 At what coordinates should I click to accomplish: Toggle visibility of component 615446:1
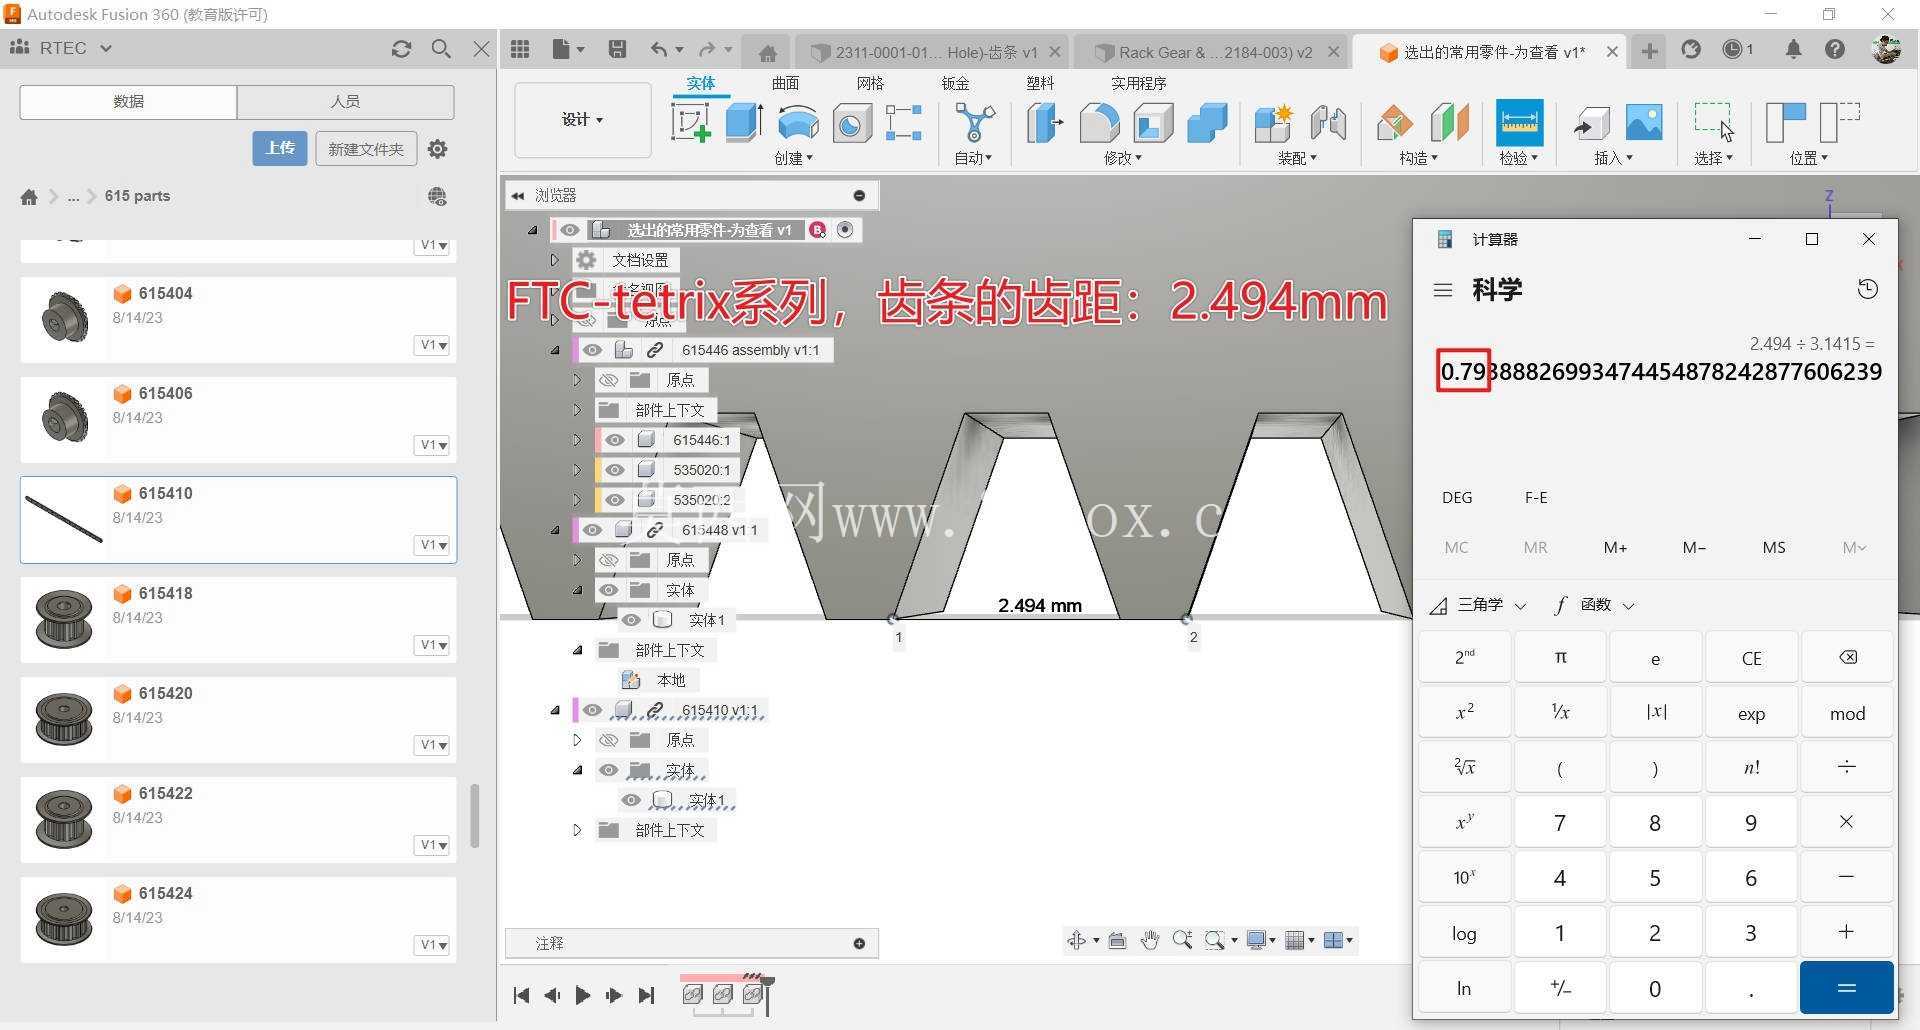pos(615,440)
